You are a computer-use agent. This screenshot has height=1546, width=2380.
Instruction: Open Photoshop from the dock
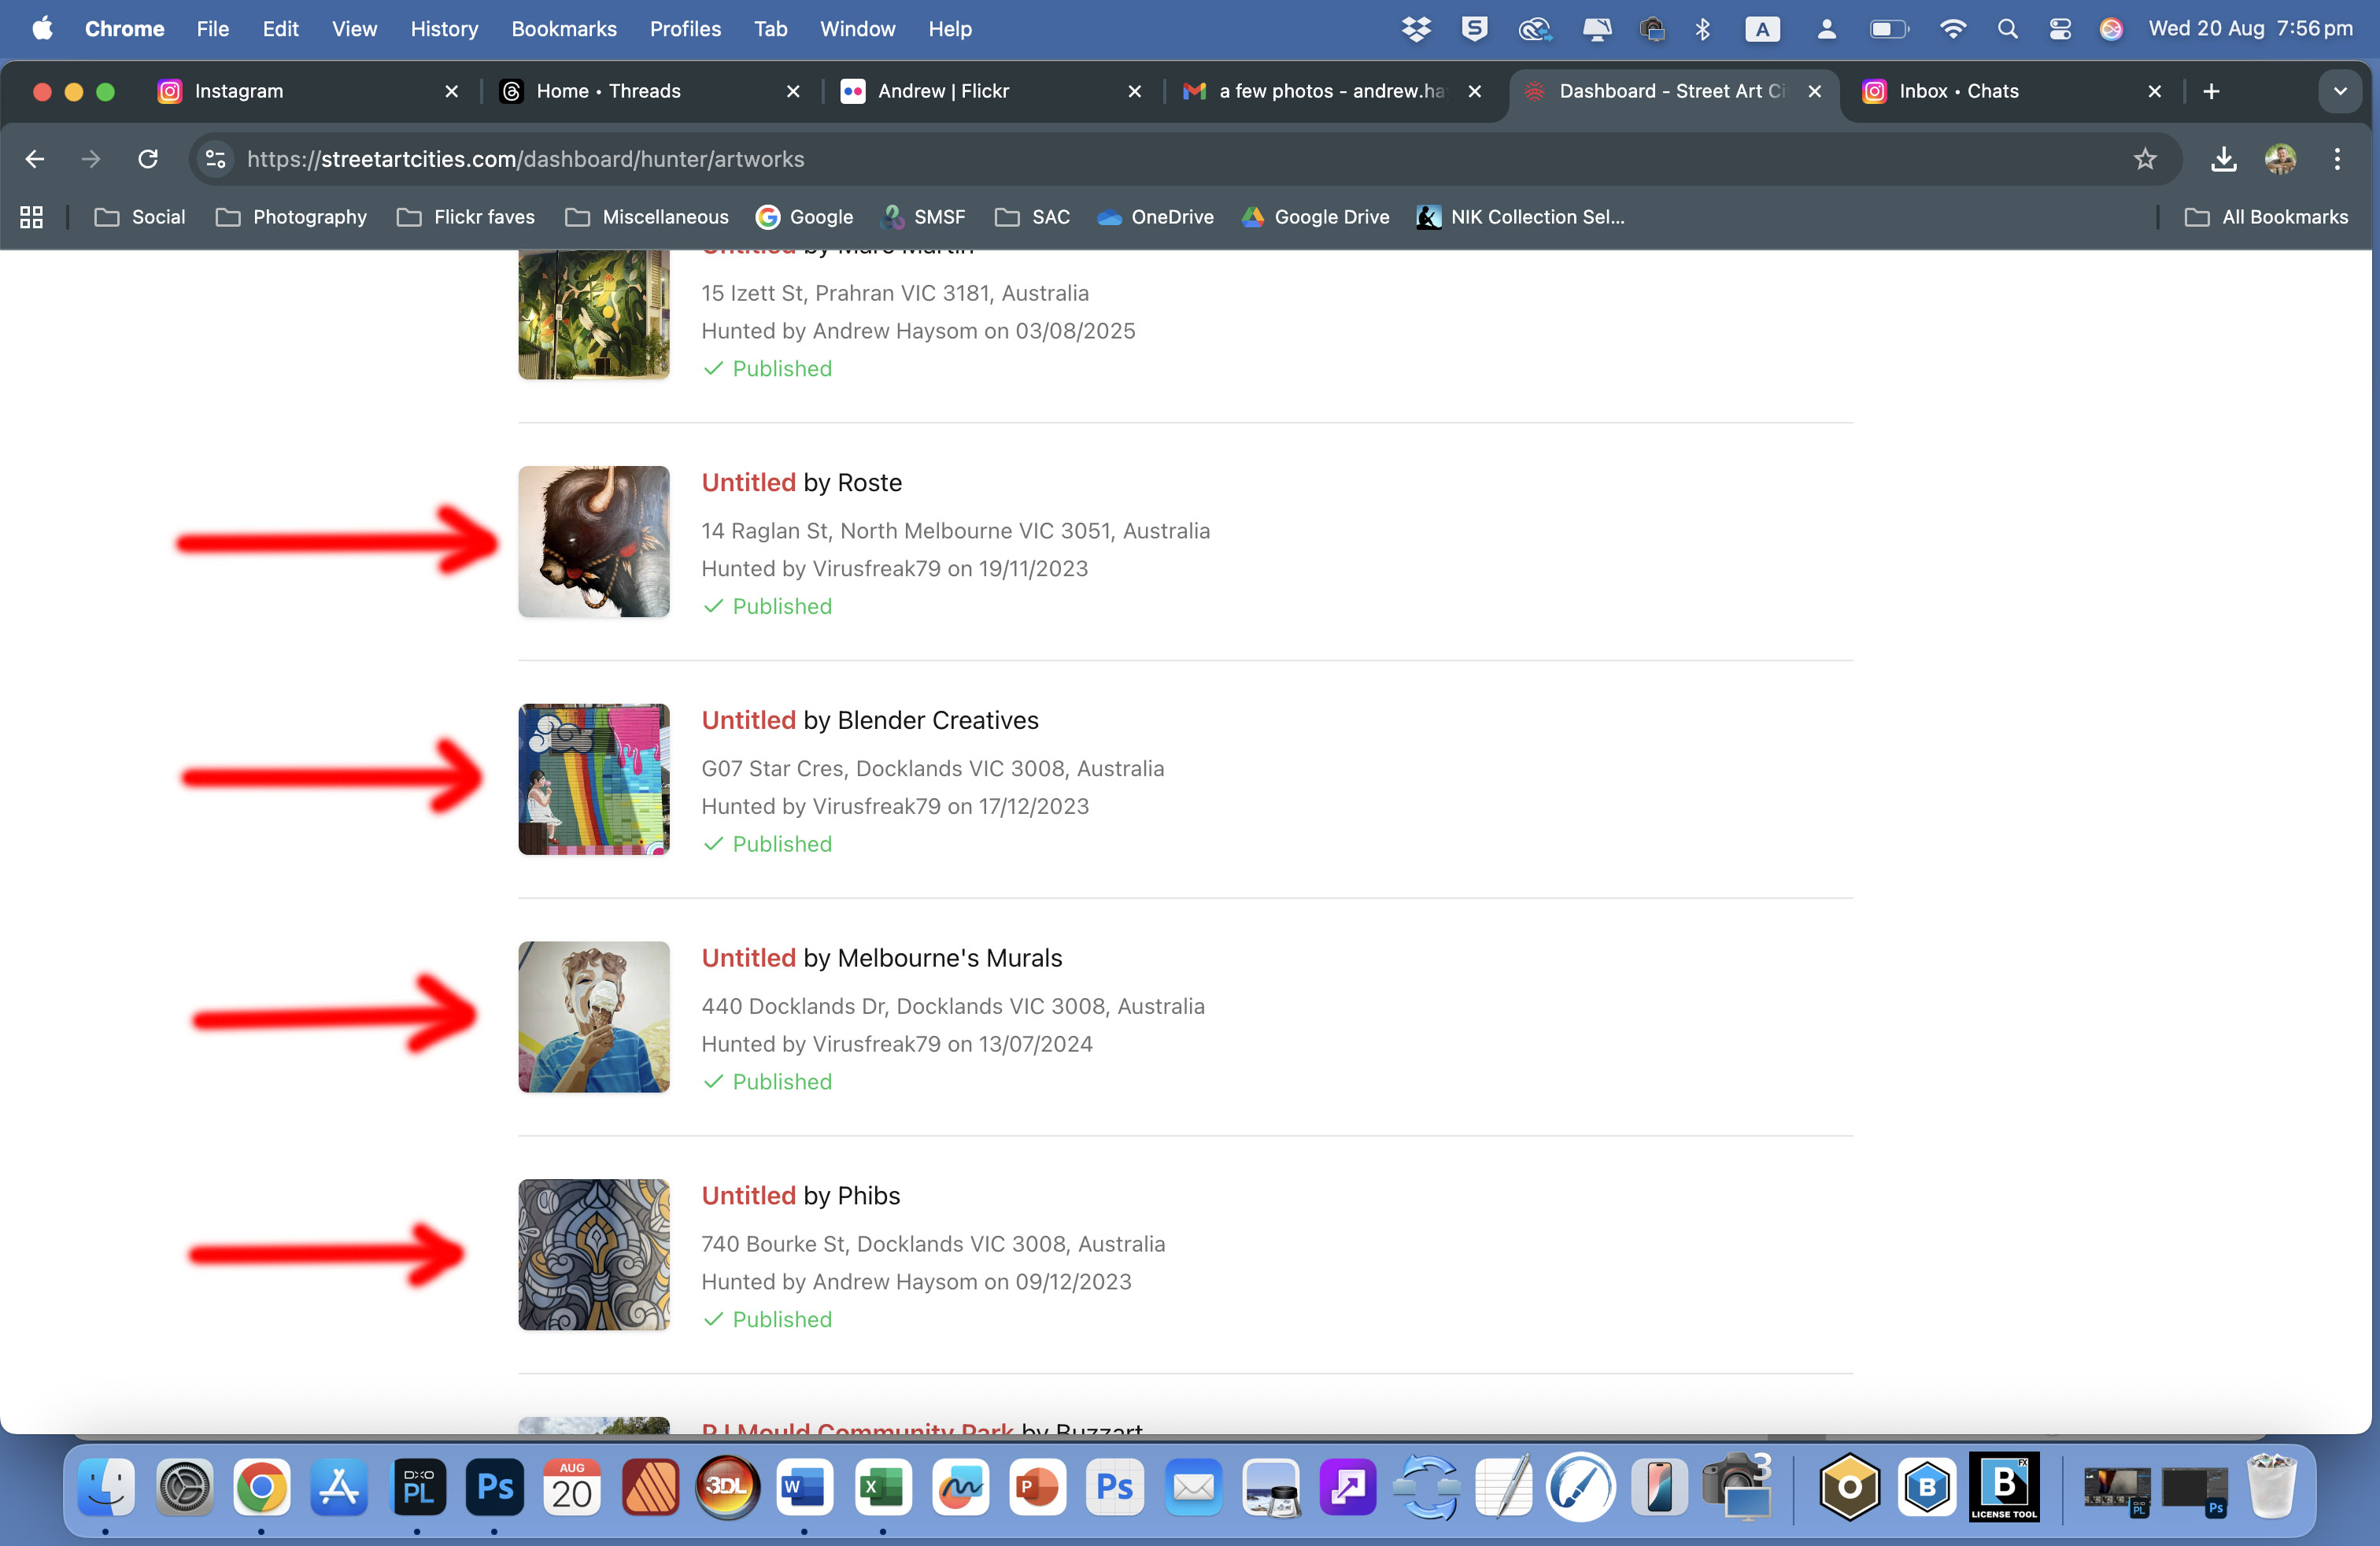coord(494,1487)
